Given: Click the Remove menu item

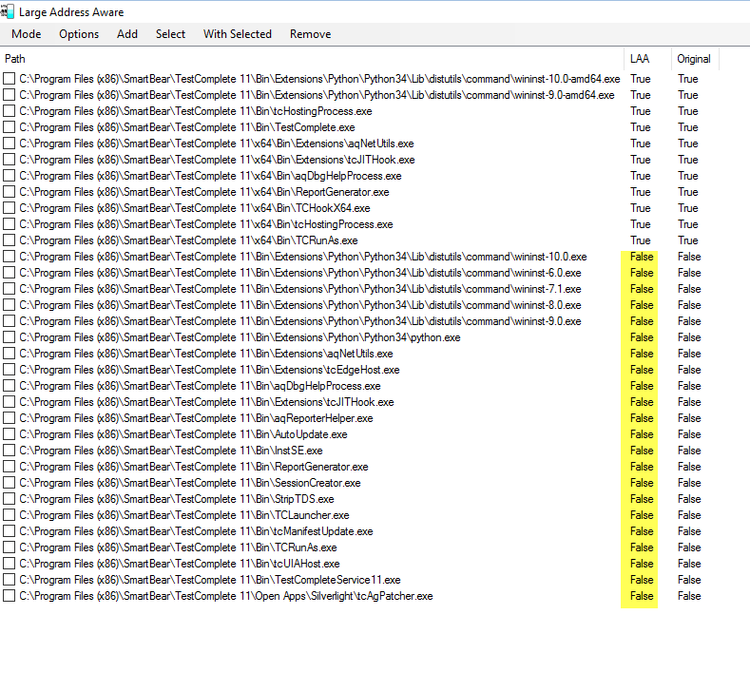Looking at the screenshot, I should (310, 34).
